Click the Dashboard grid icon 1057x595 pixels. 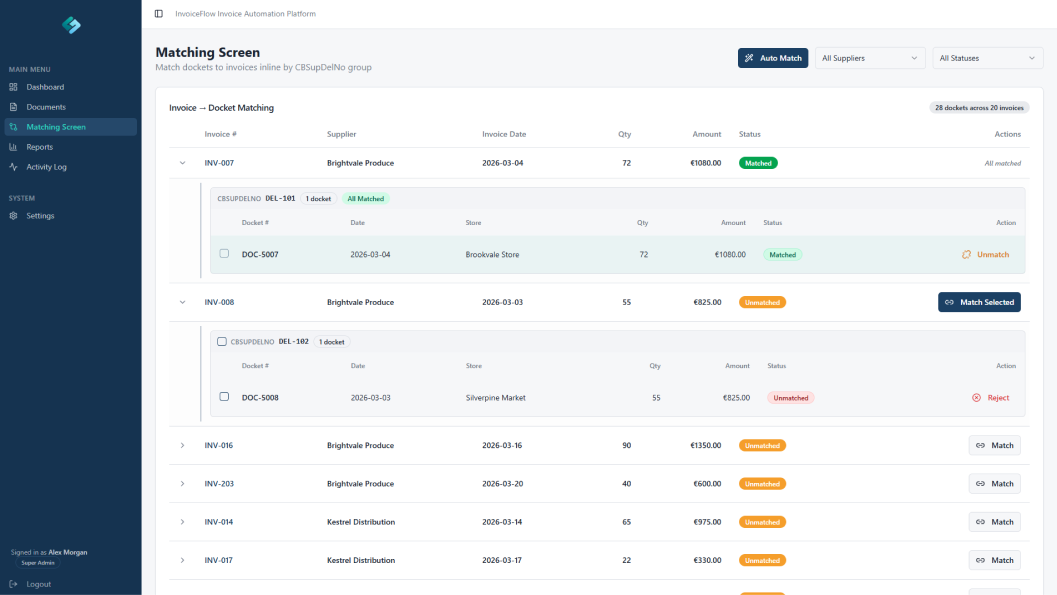click(13, 87)
